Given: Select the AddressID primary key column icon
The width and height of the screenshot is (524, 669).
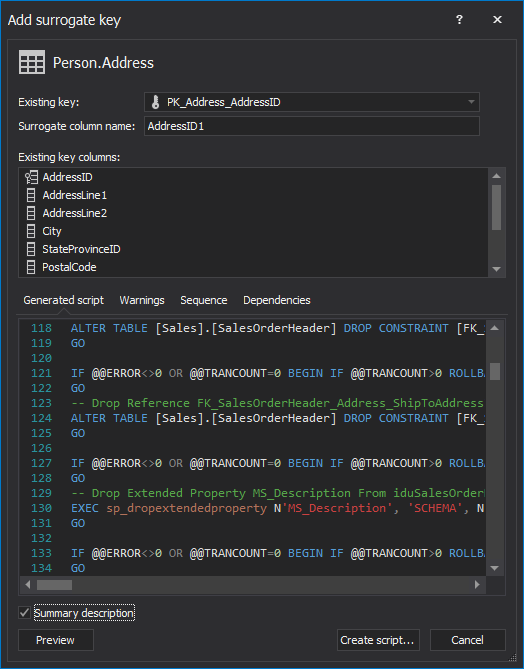Looking at the screenshot, I should tap(31, 177).
